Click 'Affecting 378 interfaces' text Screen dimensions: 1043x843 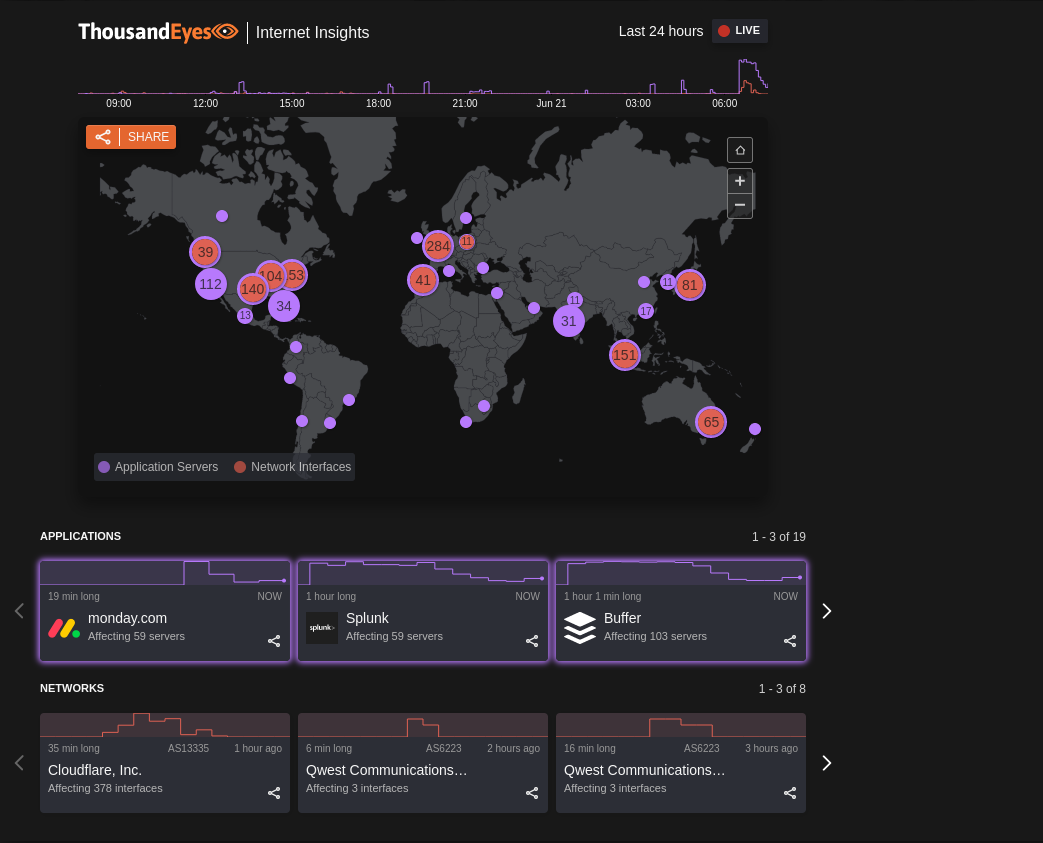click(105, 788)
